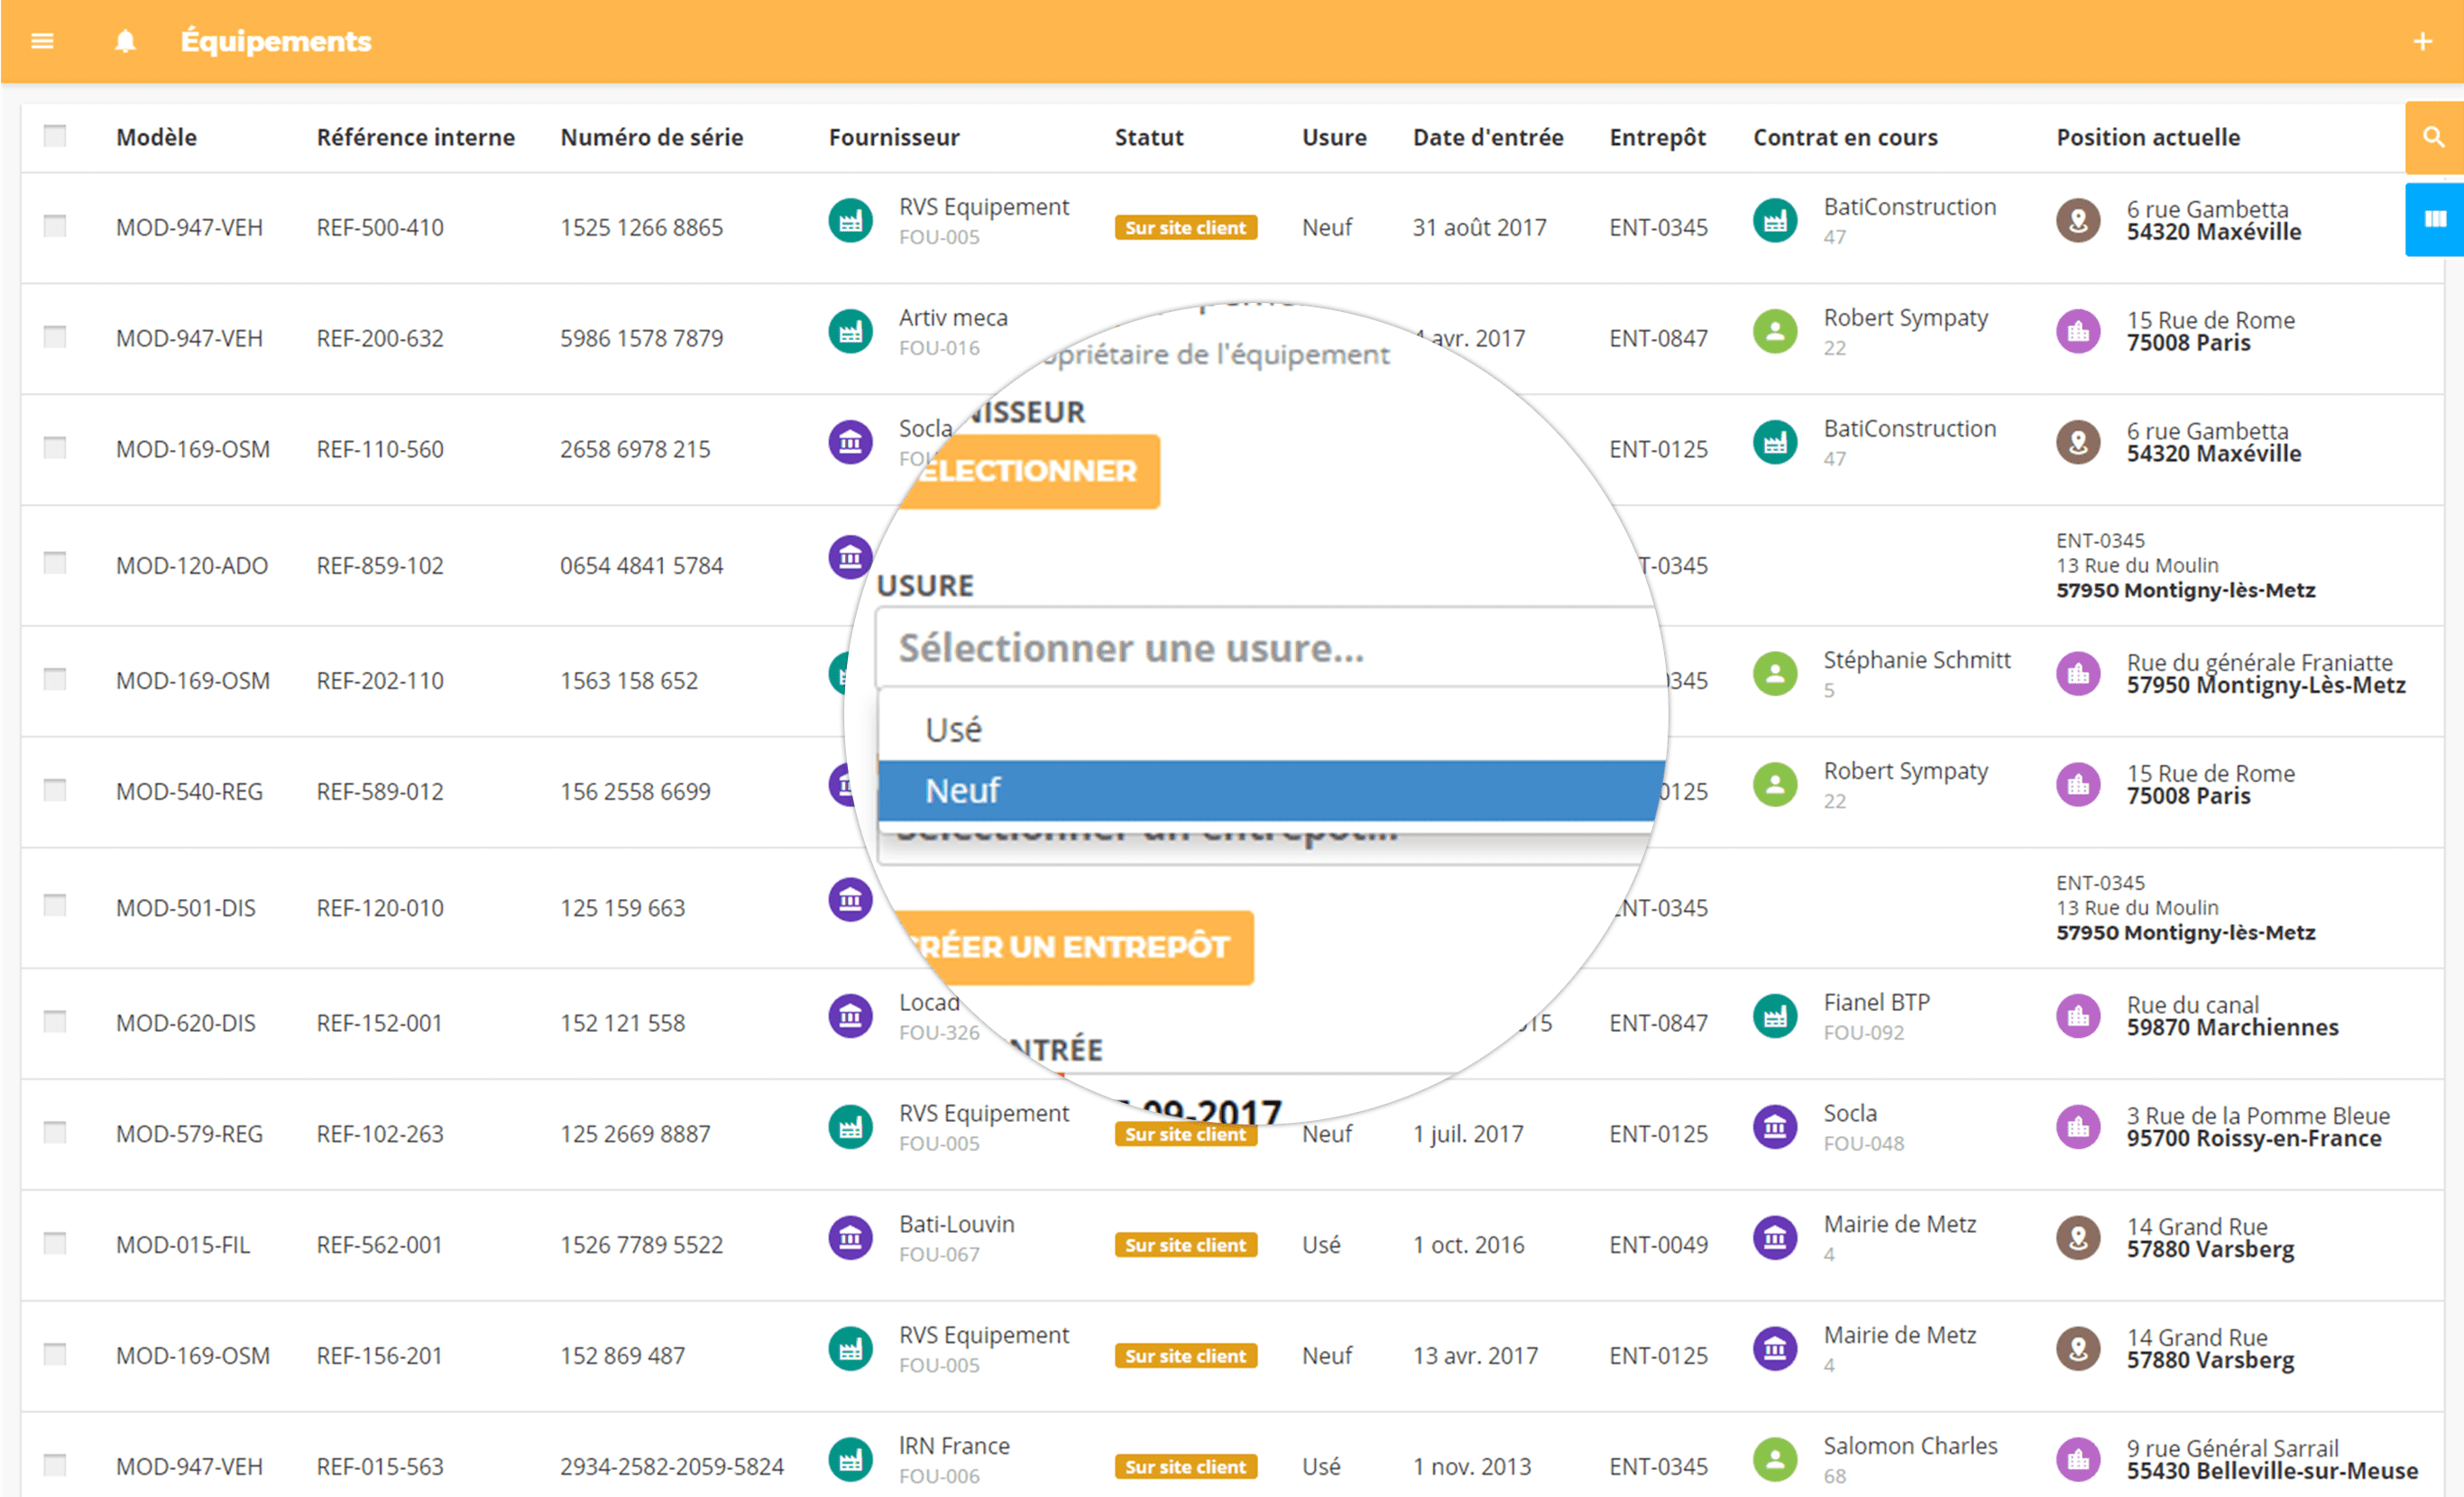Check the REF-200-632 row checkbox
This screenshot has height=1497, width=2464.
pos(55,336)
